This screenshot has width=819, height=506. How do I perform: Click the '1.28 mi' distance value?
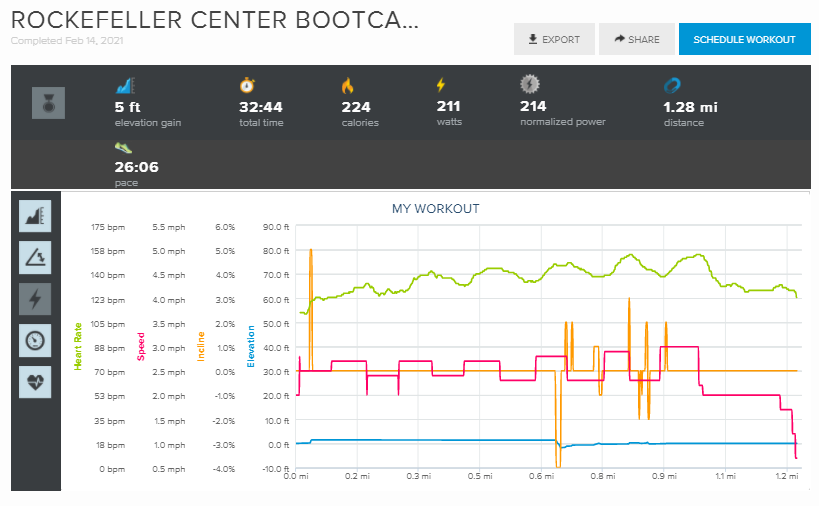(690, 107)
